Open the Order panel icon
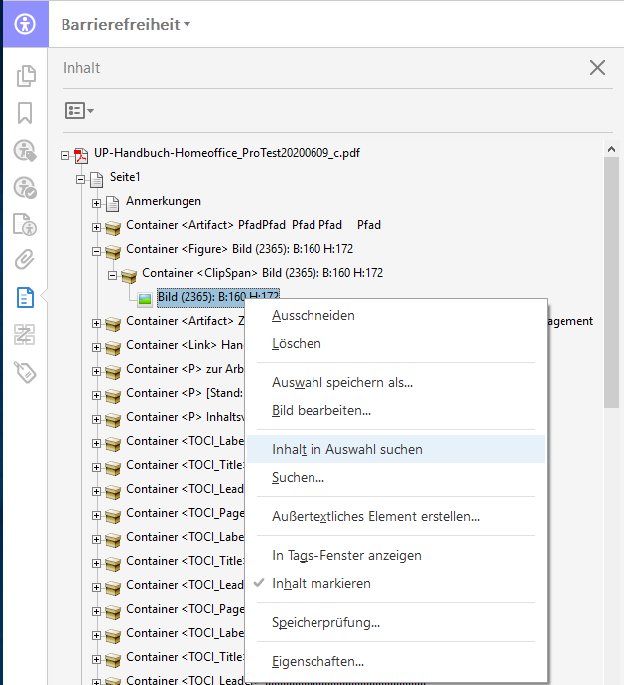 pyautogui.click(x=26, y=335)
